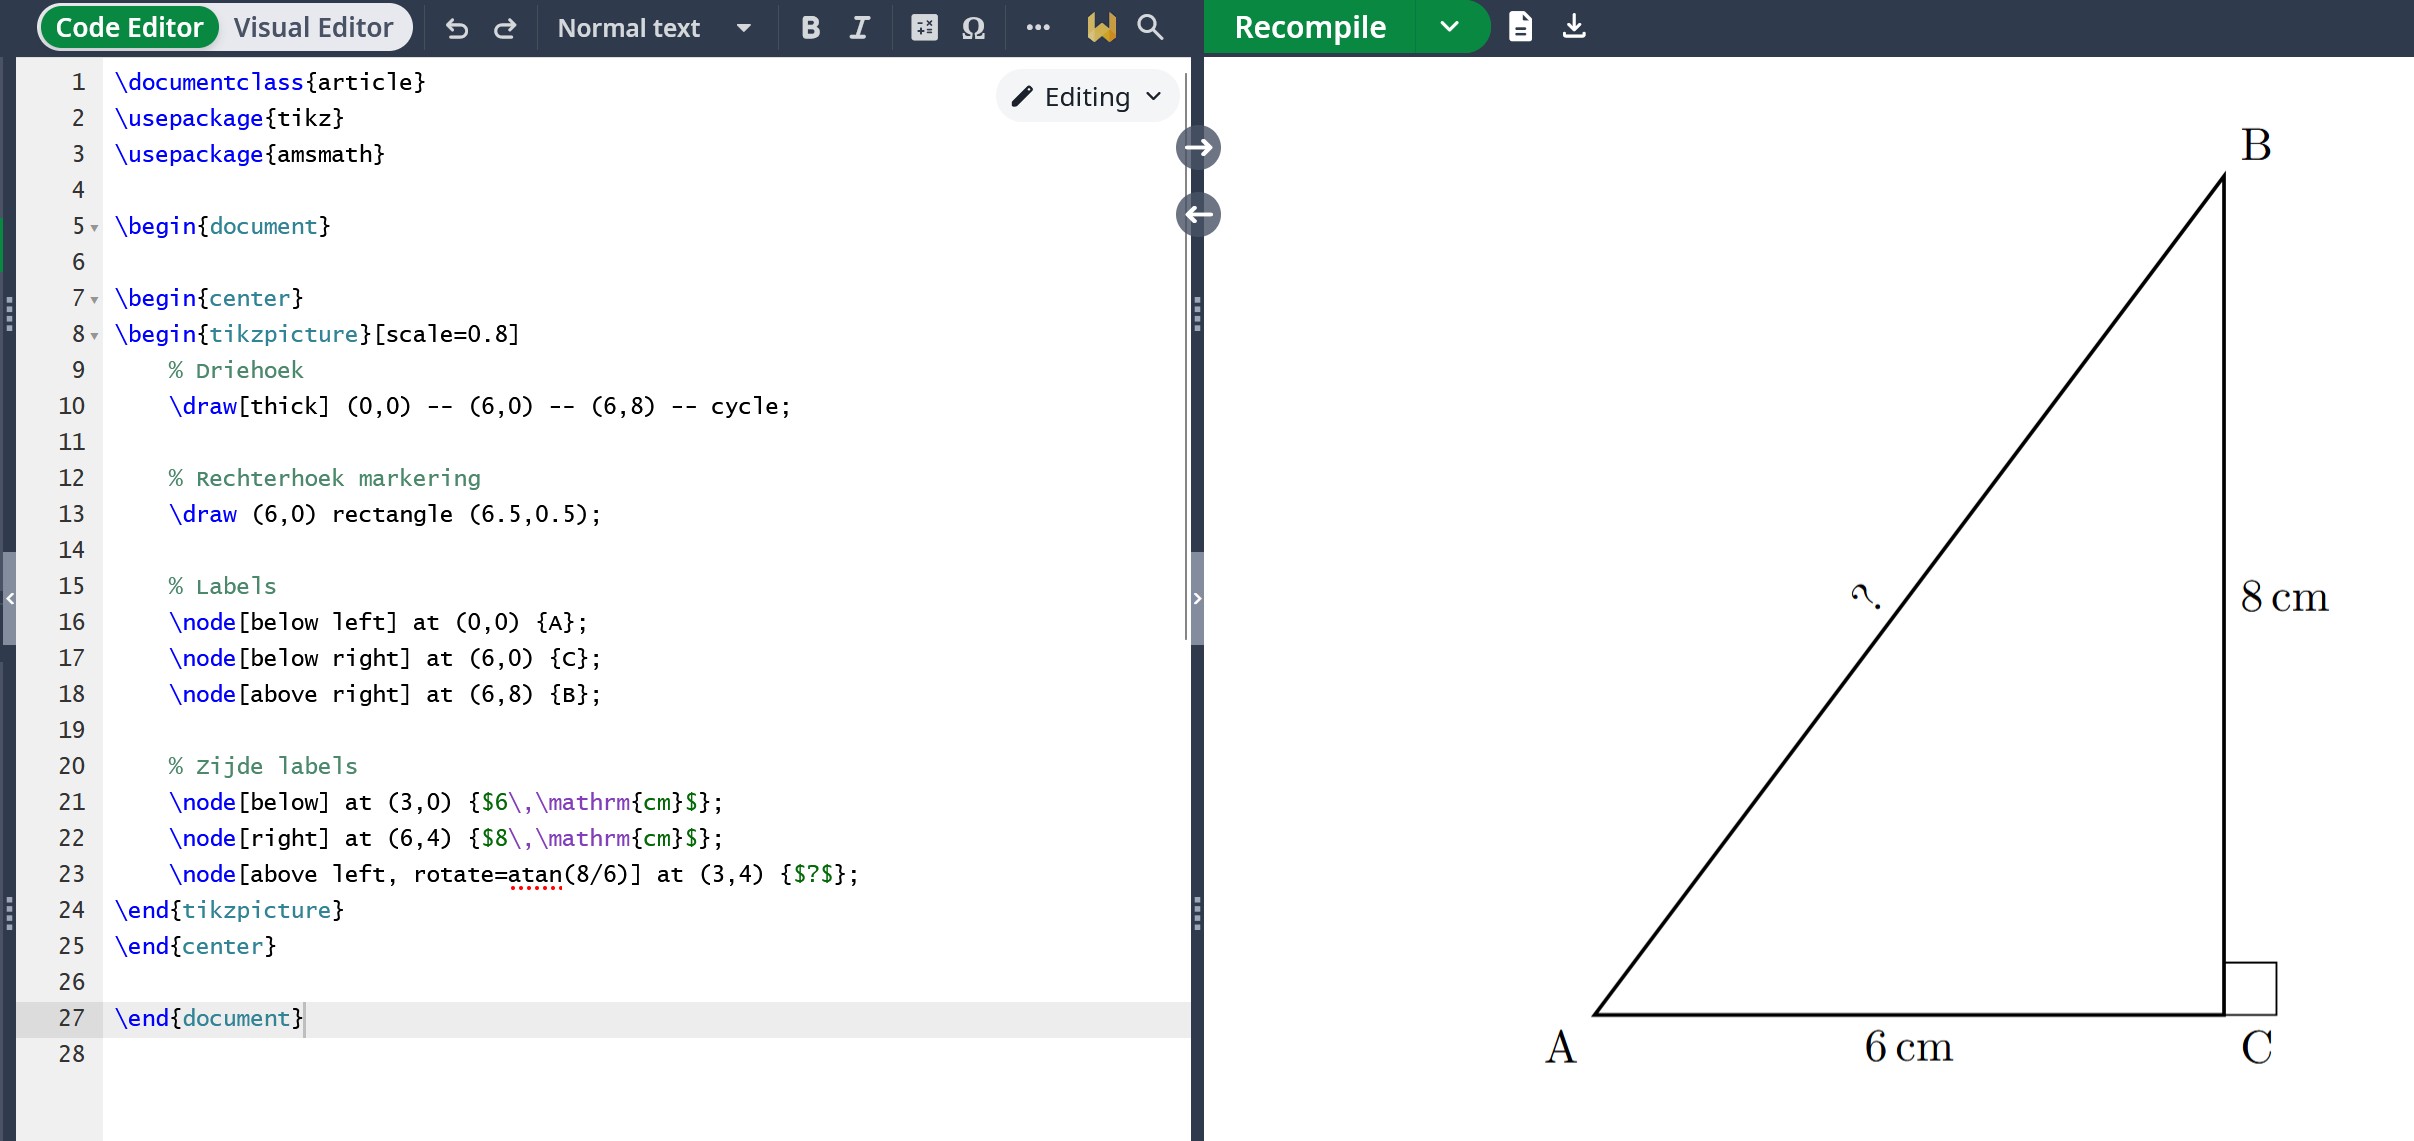
Task: Click the editor vertical scrollbar
Action: [1186, 355]
